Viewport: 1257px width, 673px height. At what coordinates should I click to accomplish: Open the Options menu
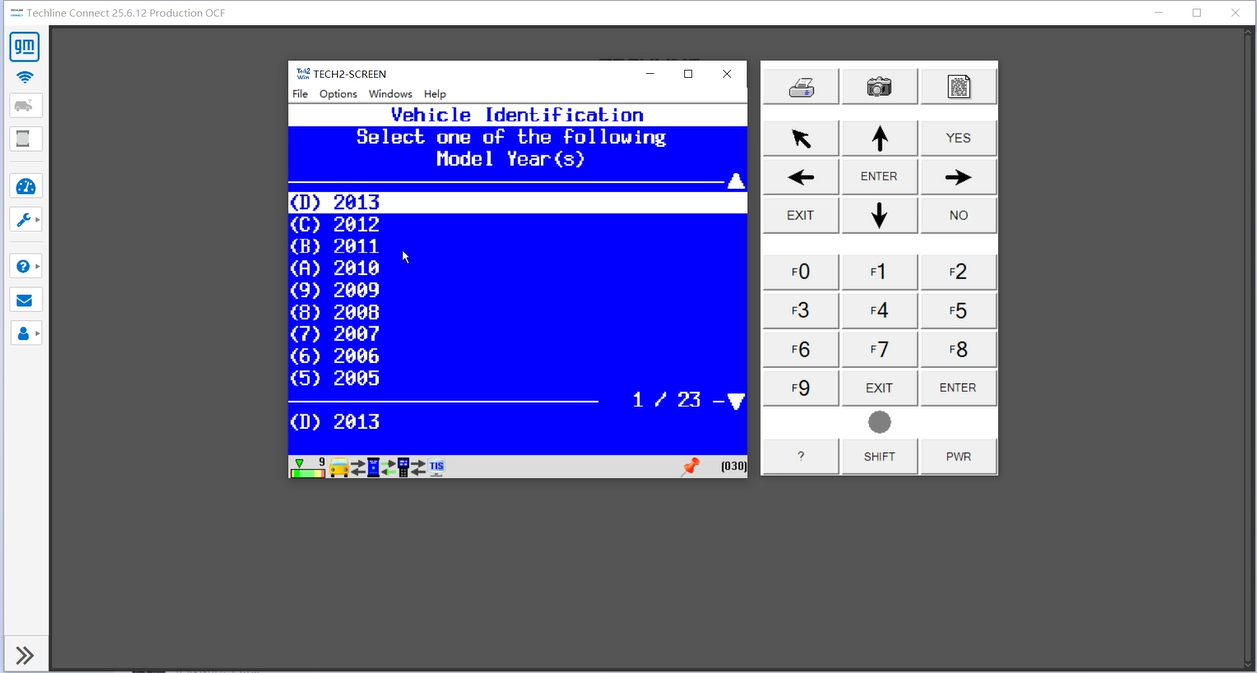tap(338, 94)
